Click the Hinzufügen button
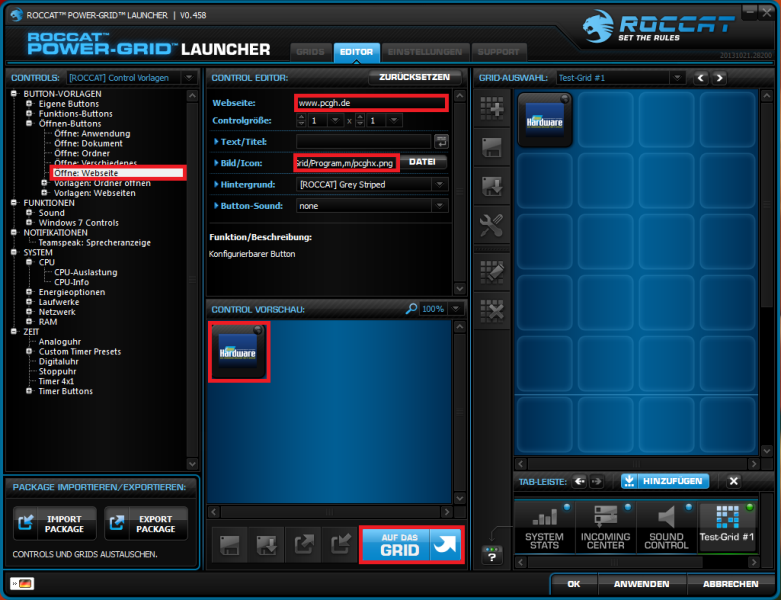Image resolution: width=781 pixels, height=600 pixels. pyautogui.click(x=665, y=481)
